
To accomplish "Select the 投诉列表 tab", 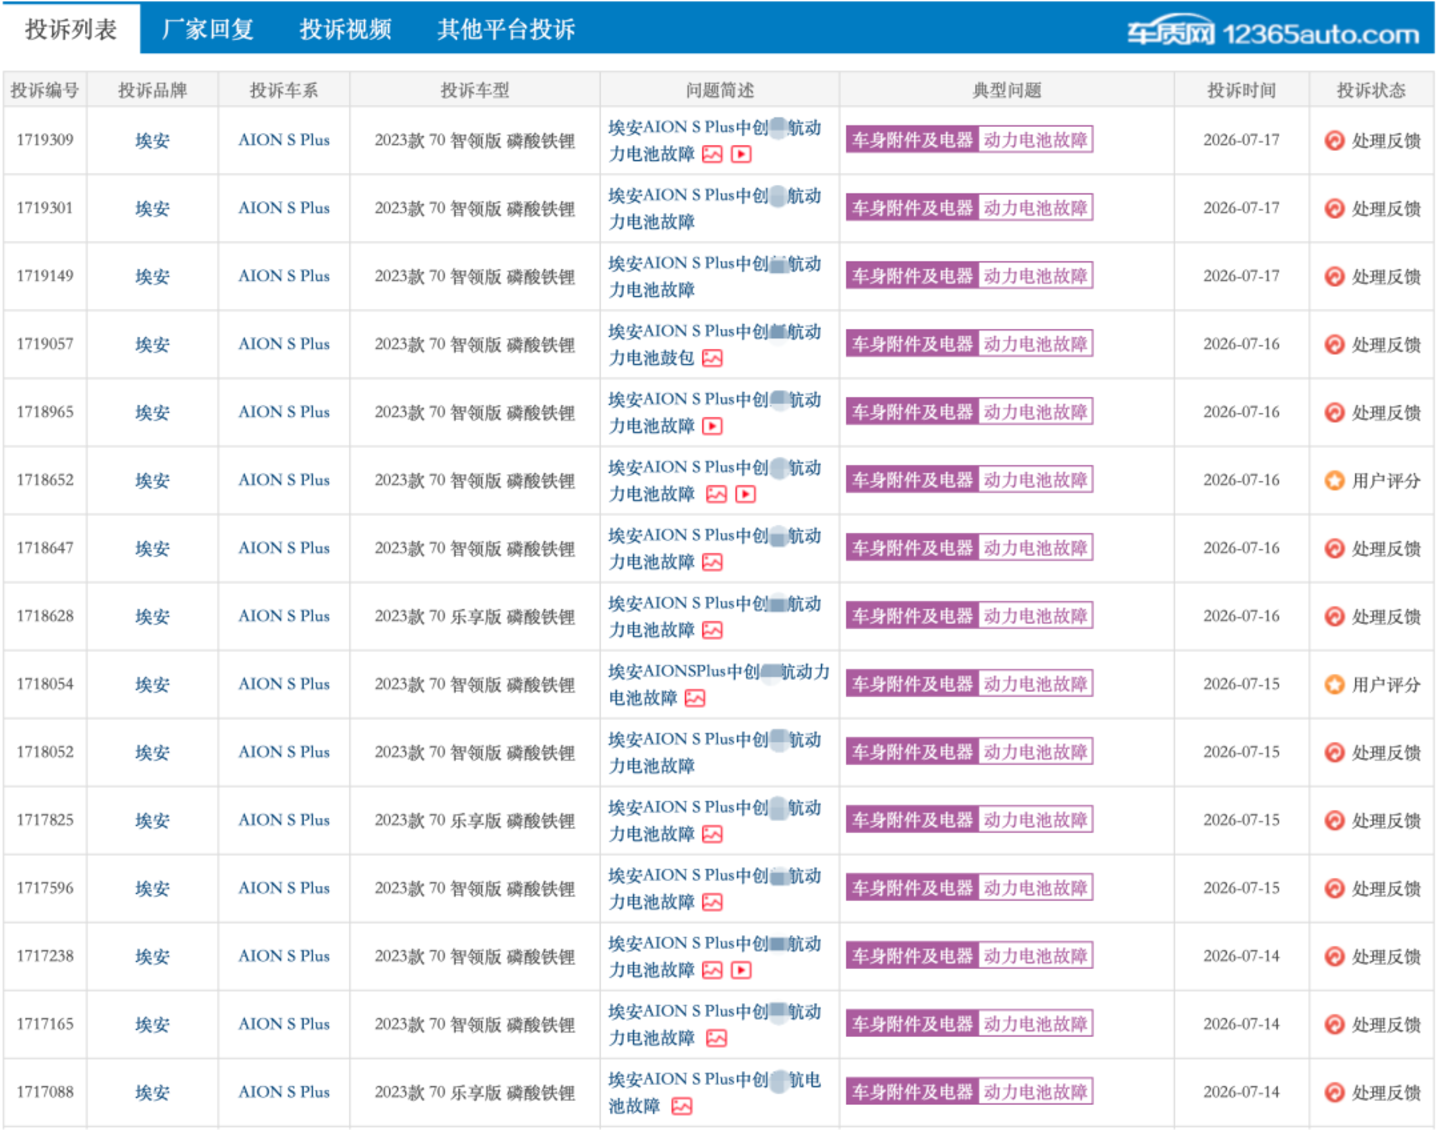I will click(x=71, y=29).
